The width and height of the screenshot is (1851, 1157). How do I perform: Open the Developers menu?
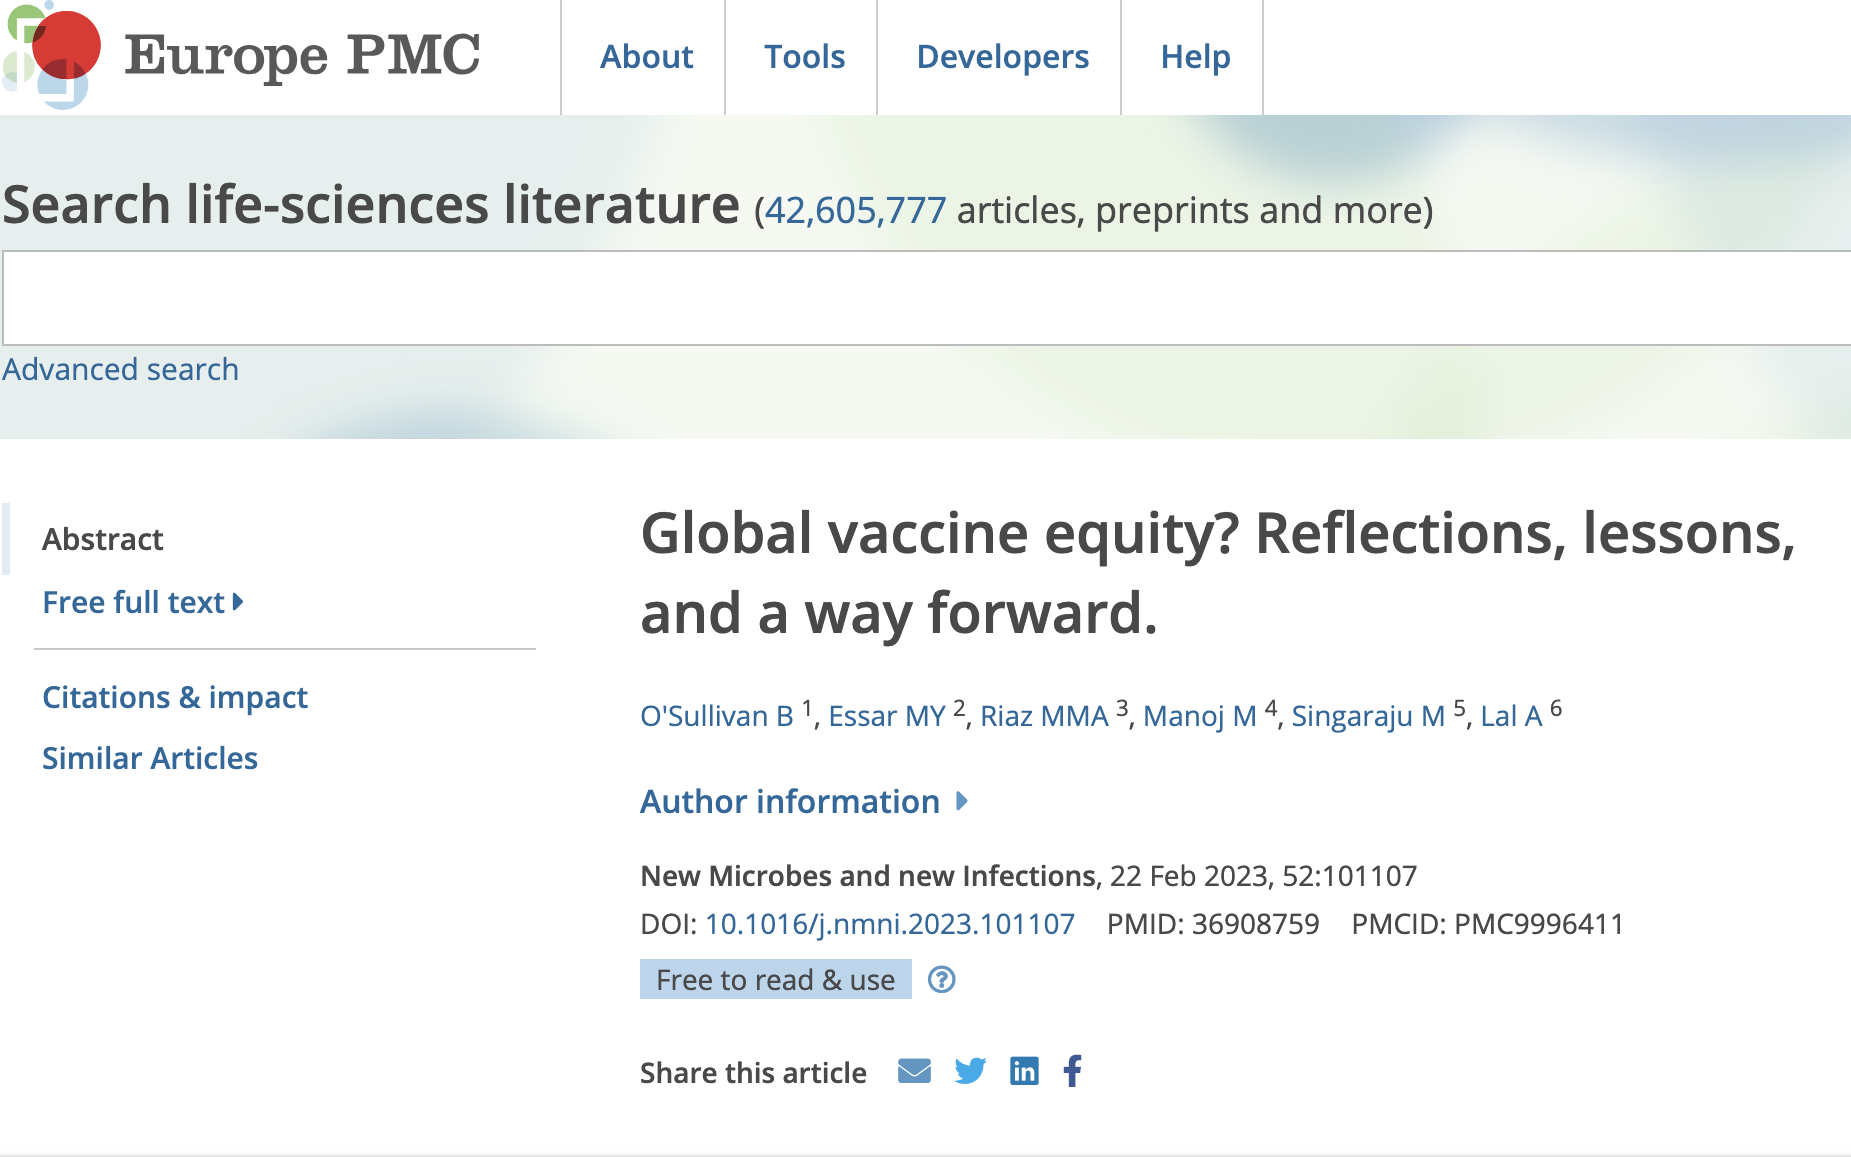click(1002, 57)
